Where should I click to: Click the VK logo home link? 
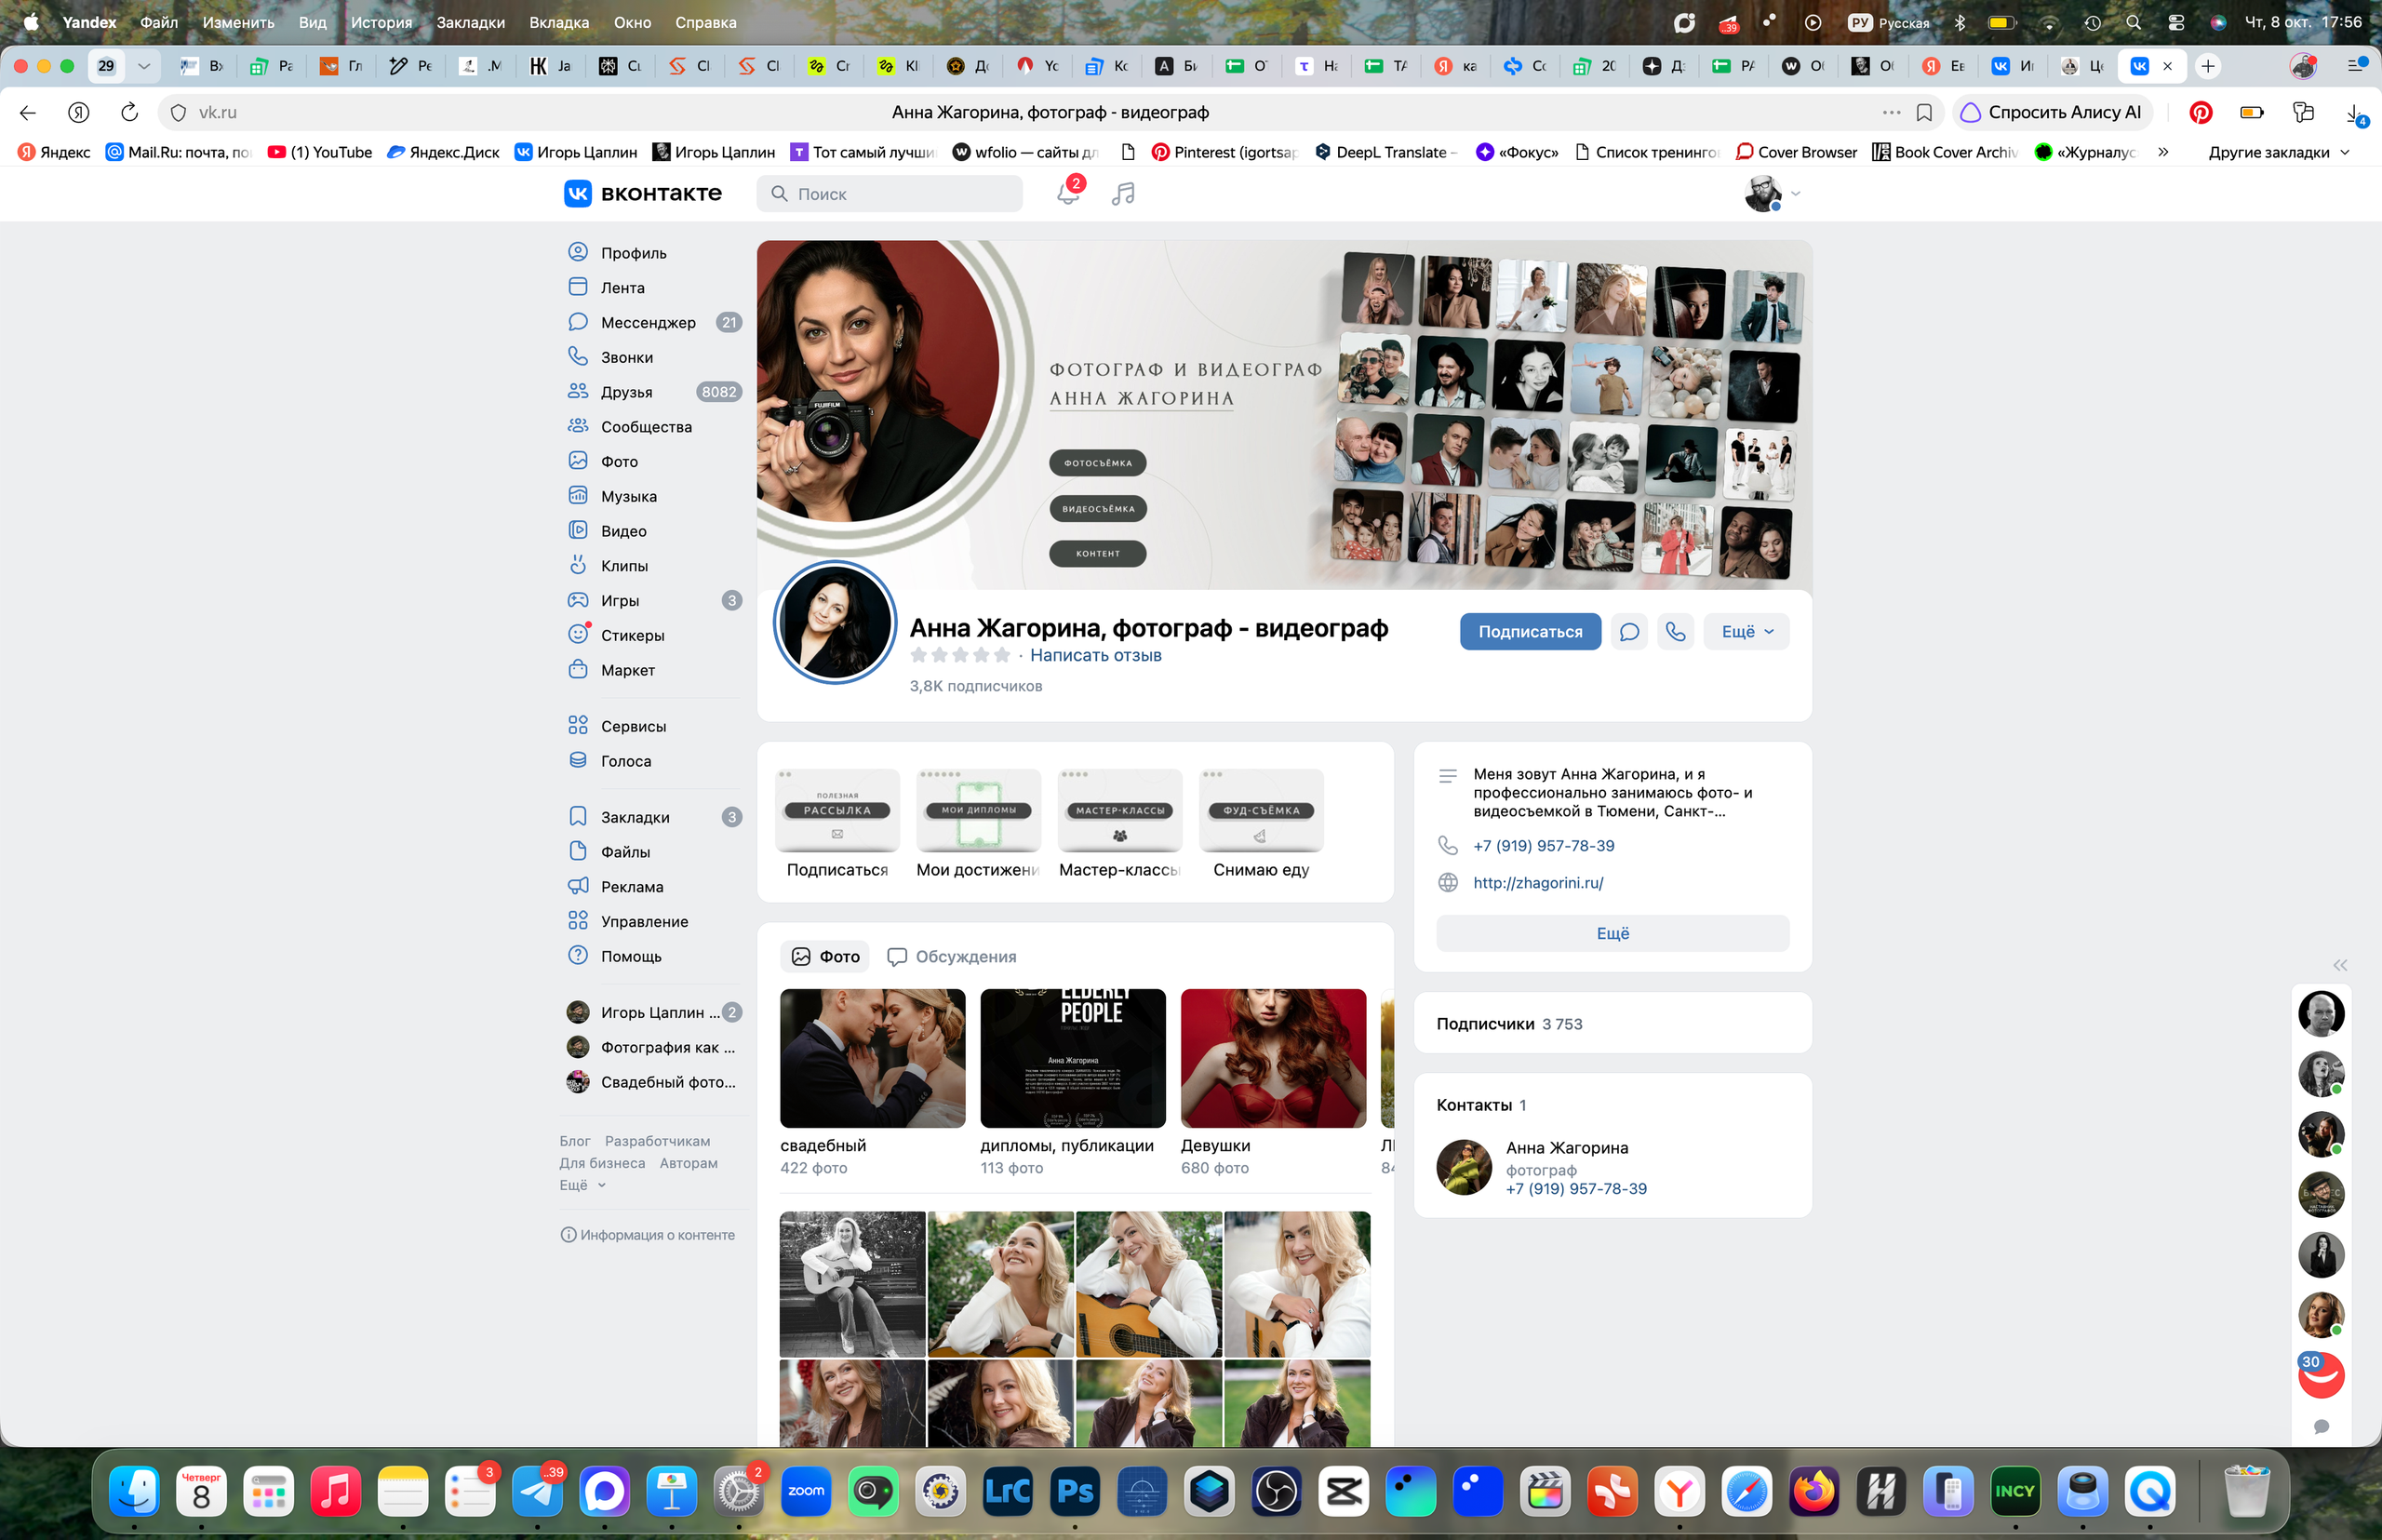[x=643, y=193]
